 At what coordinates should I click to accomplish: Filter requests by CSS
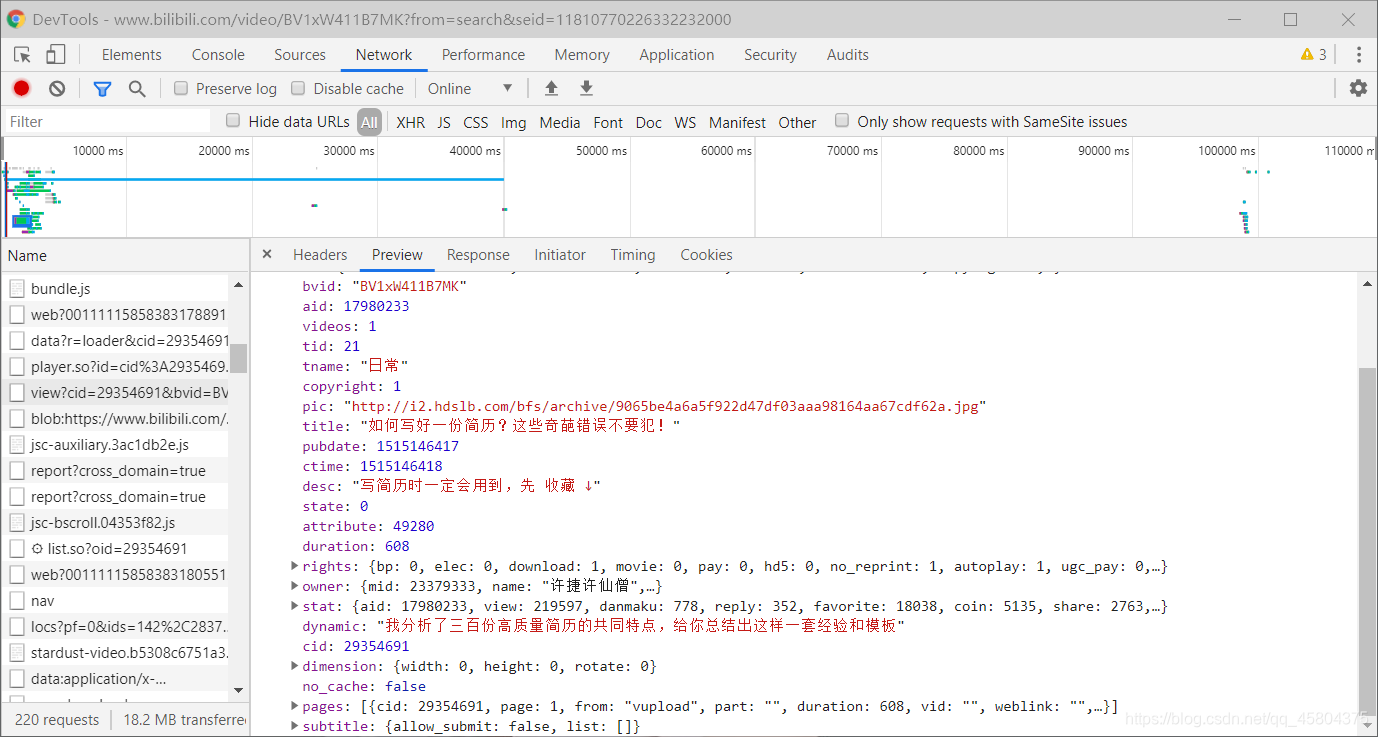pos(476,122)
